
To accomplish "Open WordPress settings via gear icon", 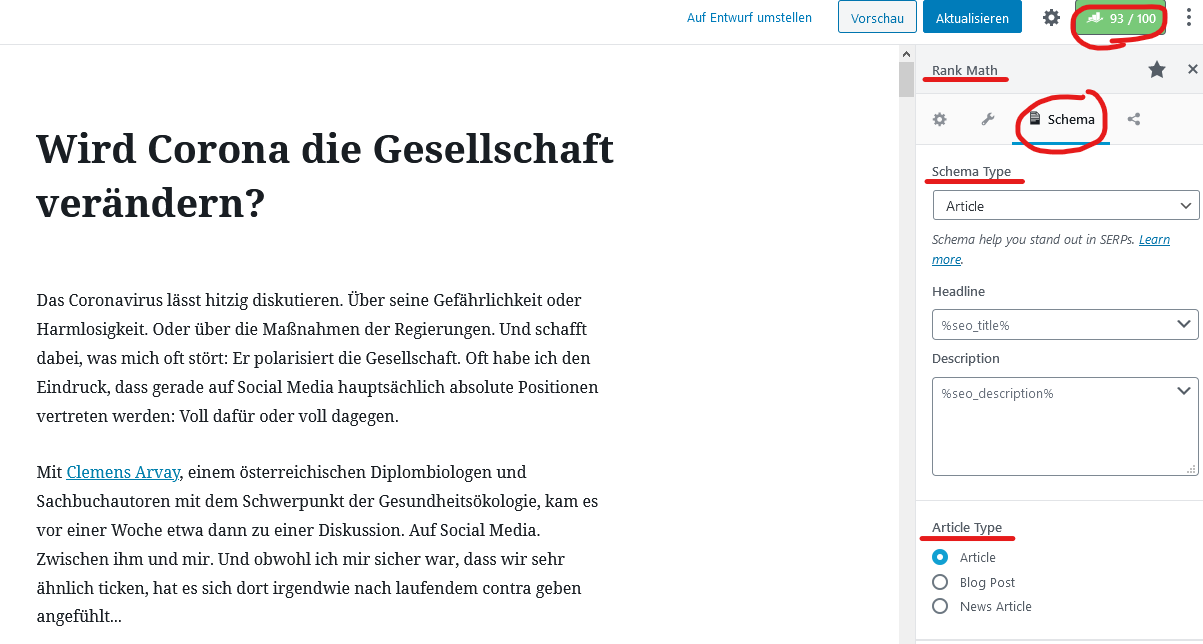I will coord(1050,17).
